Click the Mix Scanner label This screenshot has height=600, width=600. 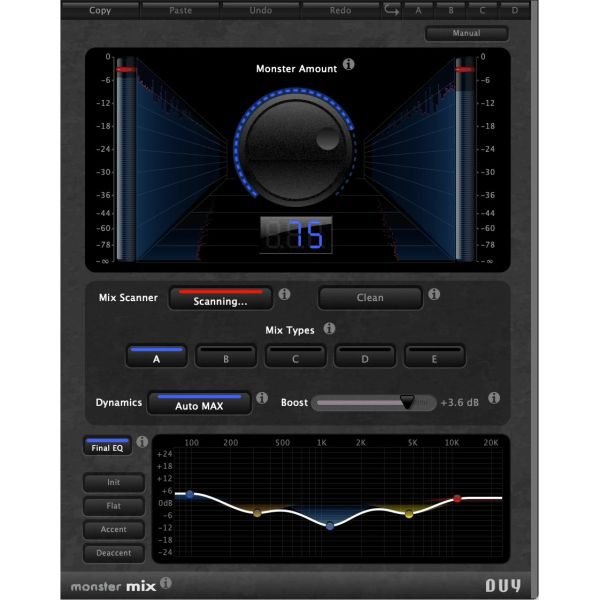point(128,298)
